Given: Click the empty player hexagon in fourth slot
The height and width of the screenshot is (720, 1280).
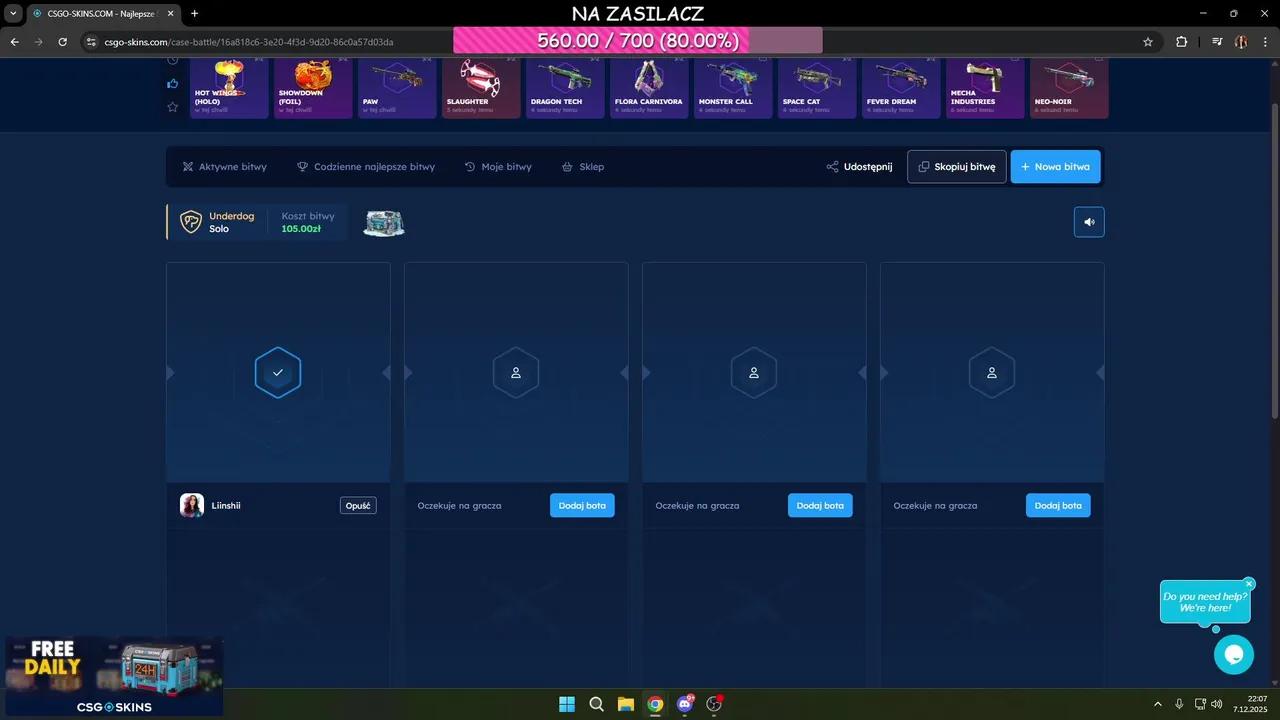Looking at the screenshot, I should point(992,372).
